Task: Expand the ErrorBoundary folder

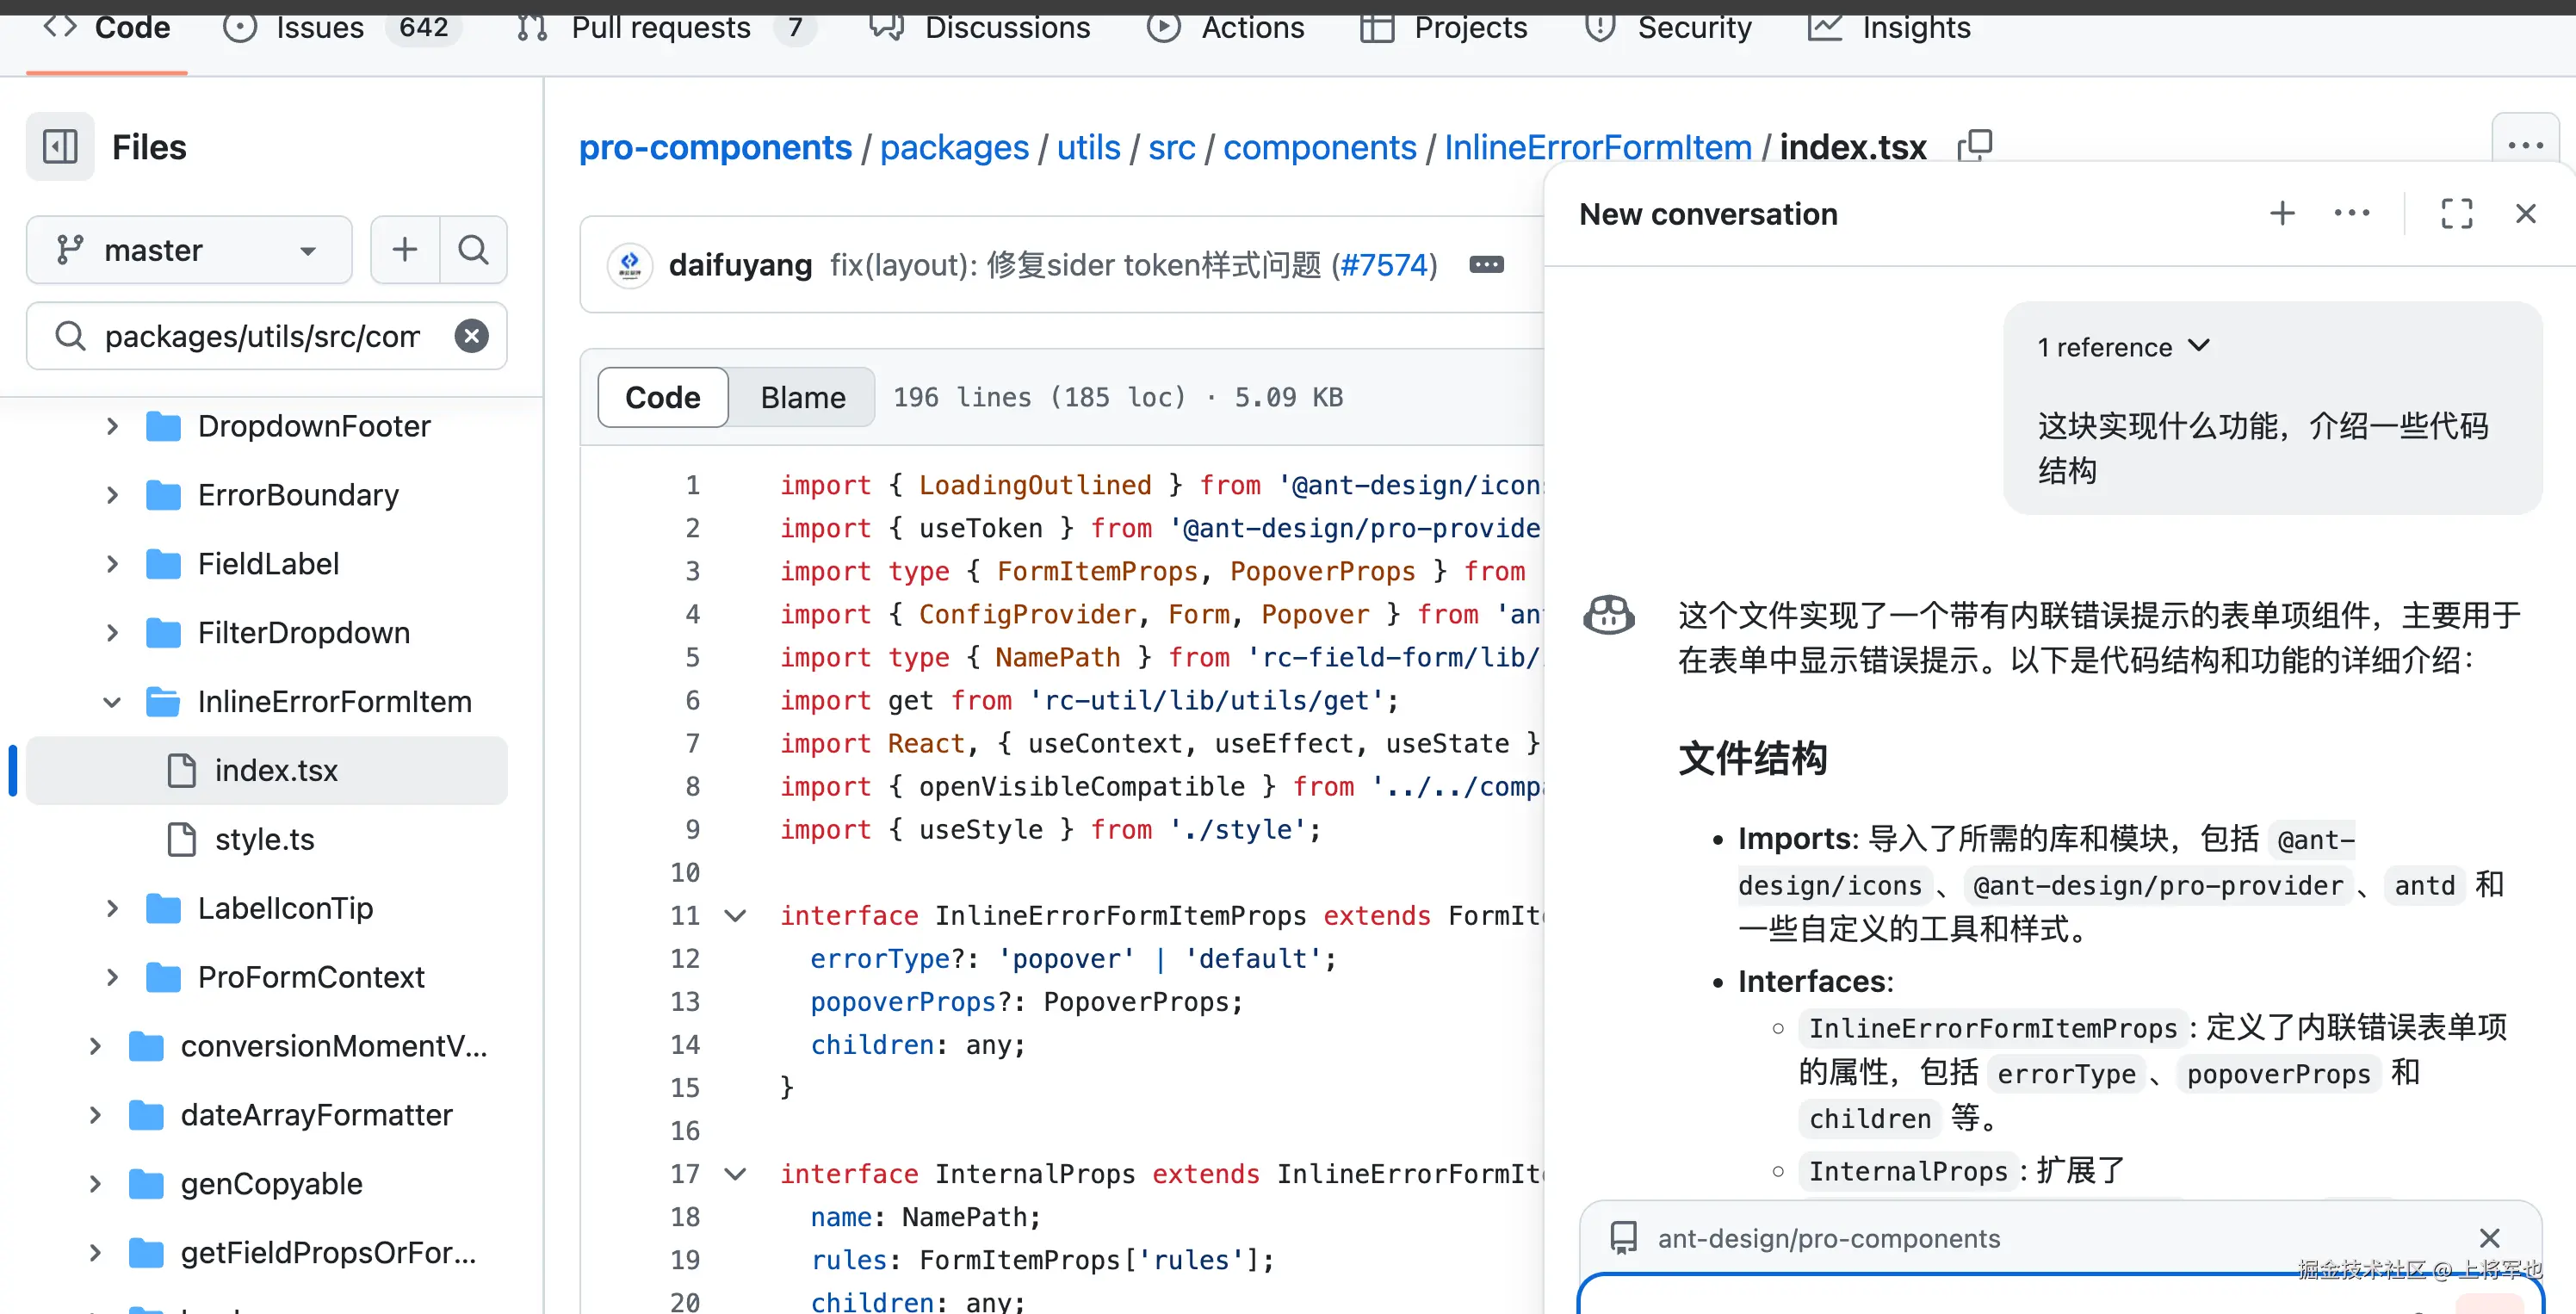Action: (x=112, y=495)
